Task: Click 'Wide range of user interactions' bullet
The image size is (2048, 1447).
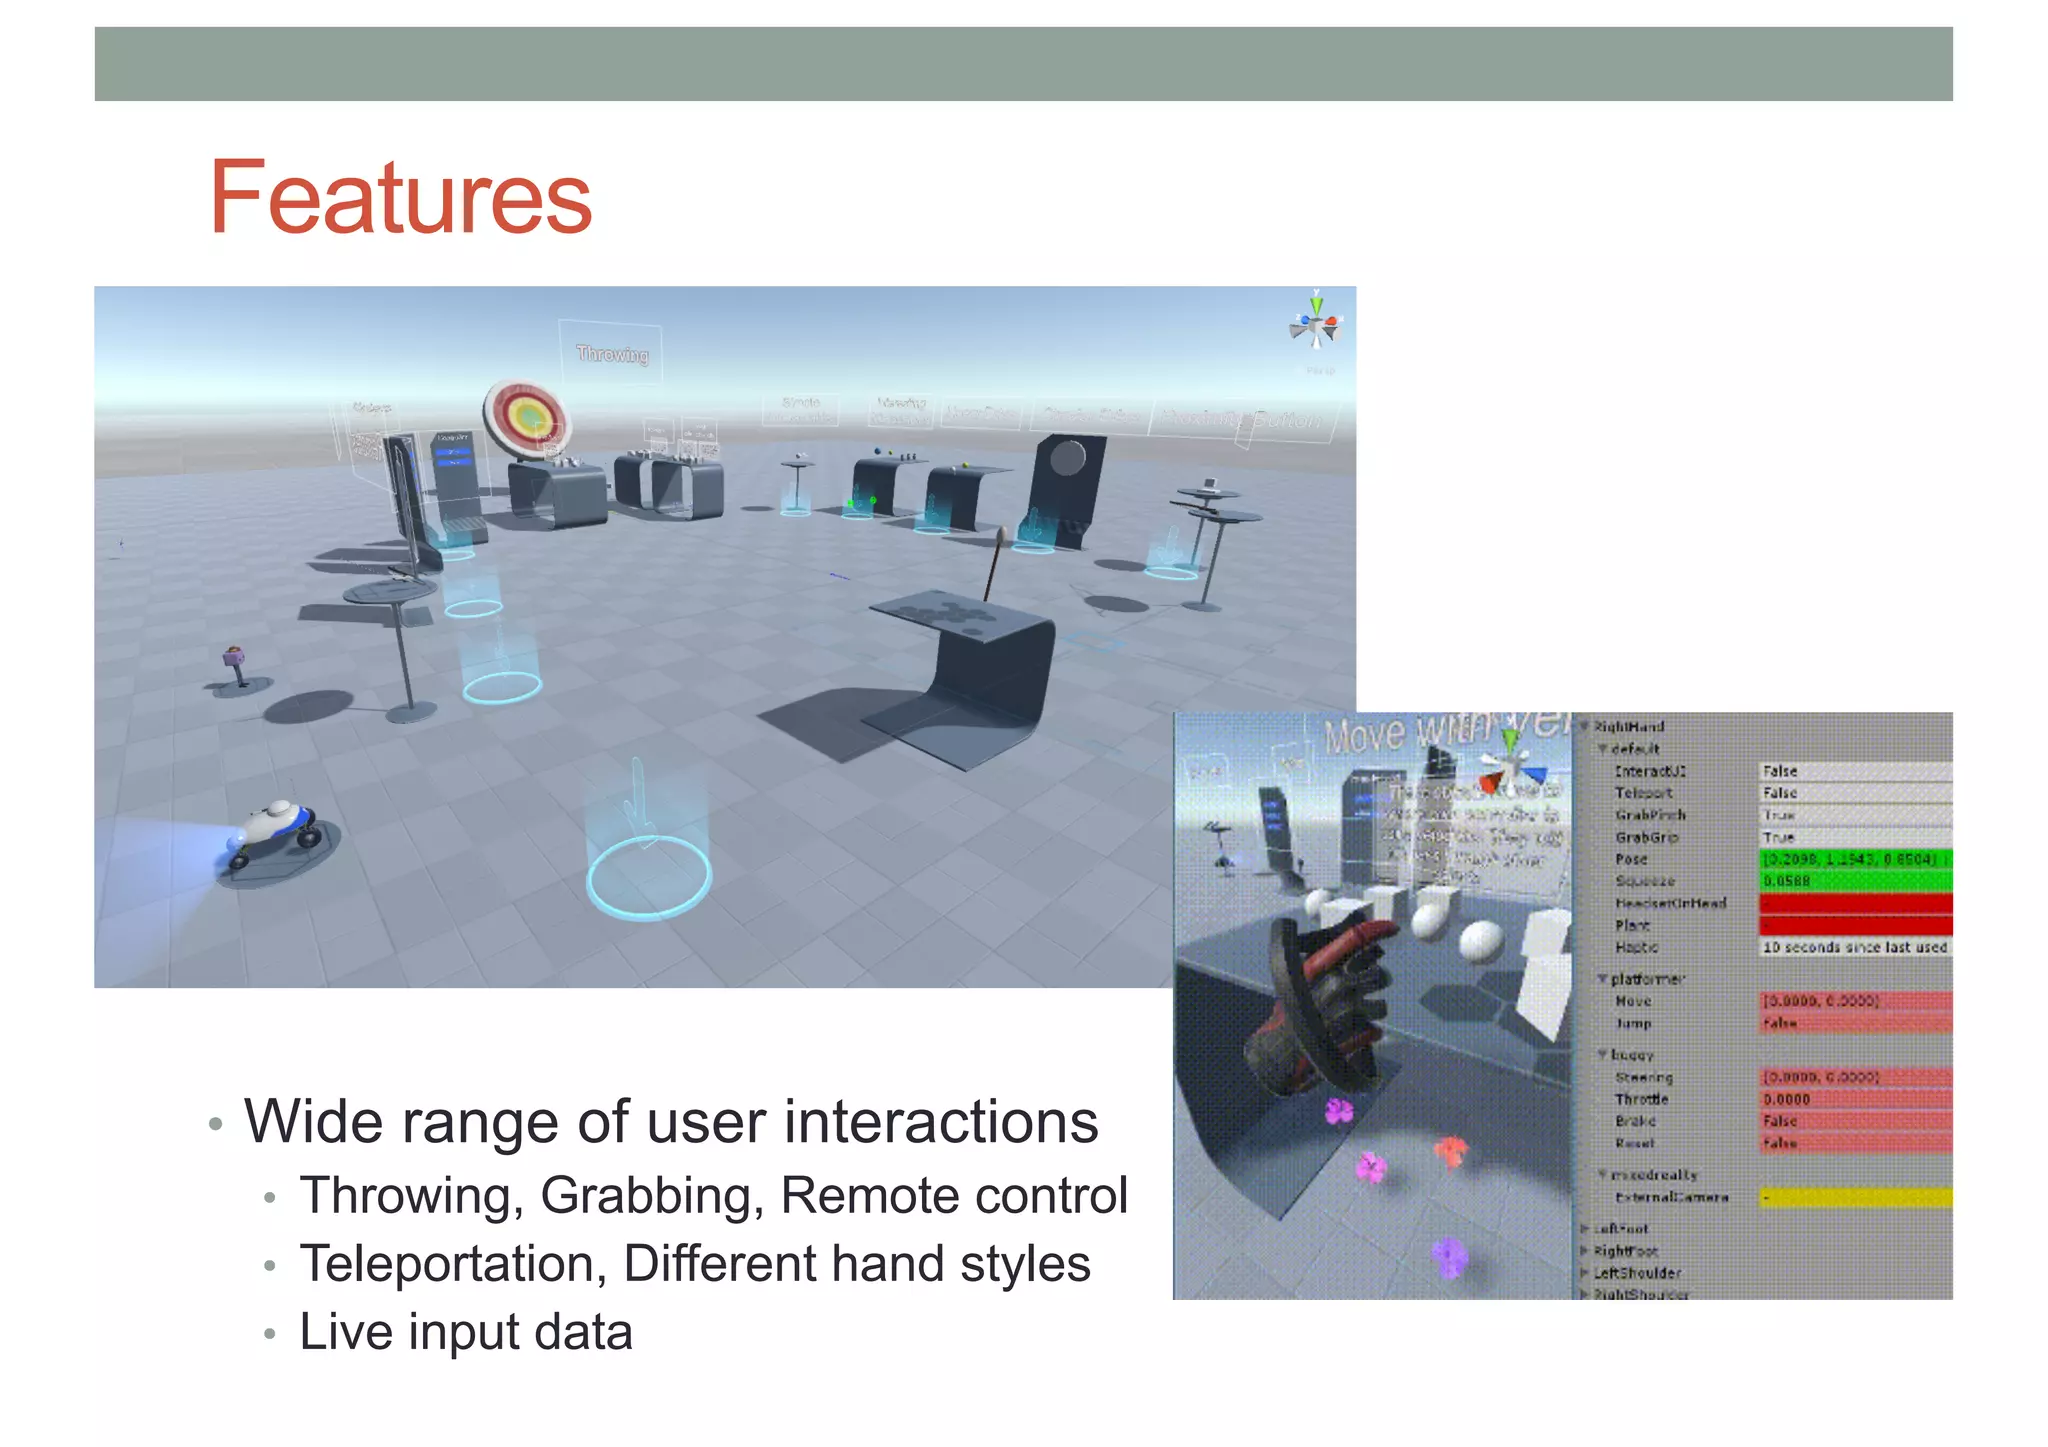Action: [x=671, y=1121]
